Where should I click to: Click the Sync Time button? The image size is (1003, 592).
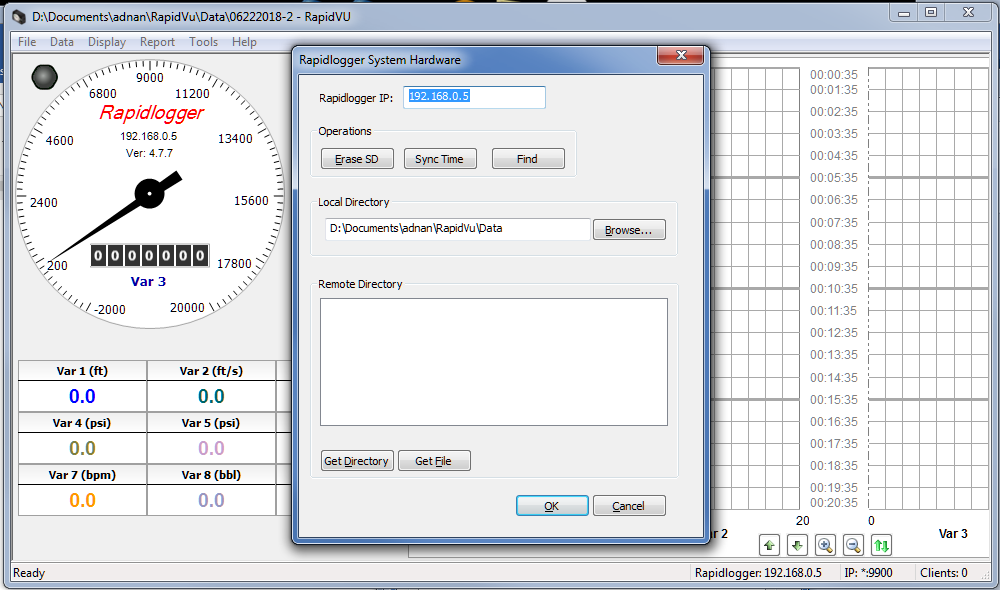click(439, 159)
